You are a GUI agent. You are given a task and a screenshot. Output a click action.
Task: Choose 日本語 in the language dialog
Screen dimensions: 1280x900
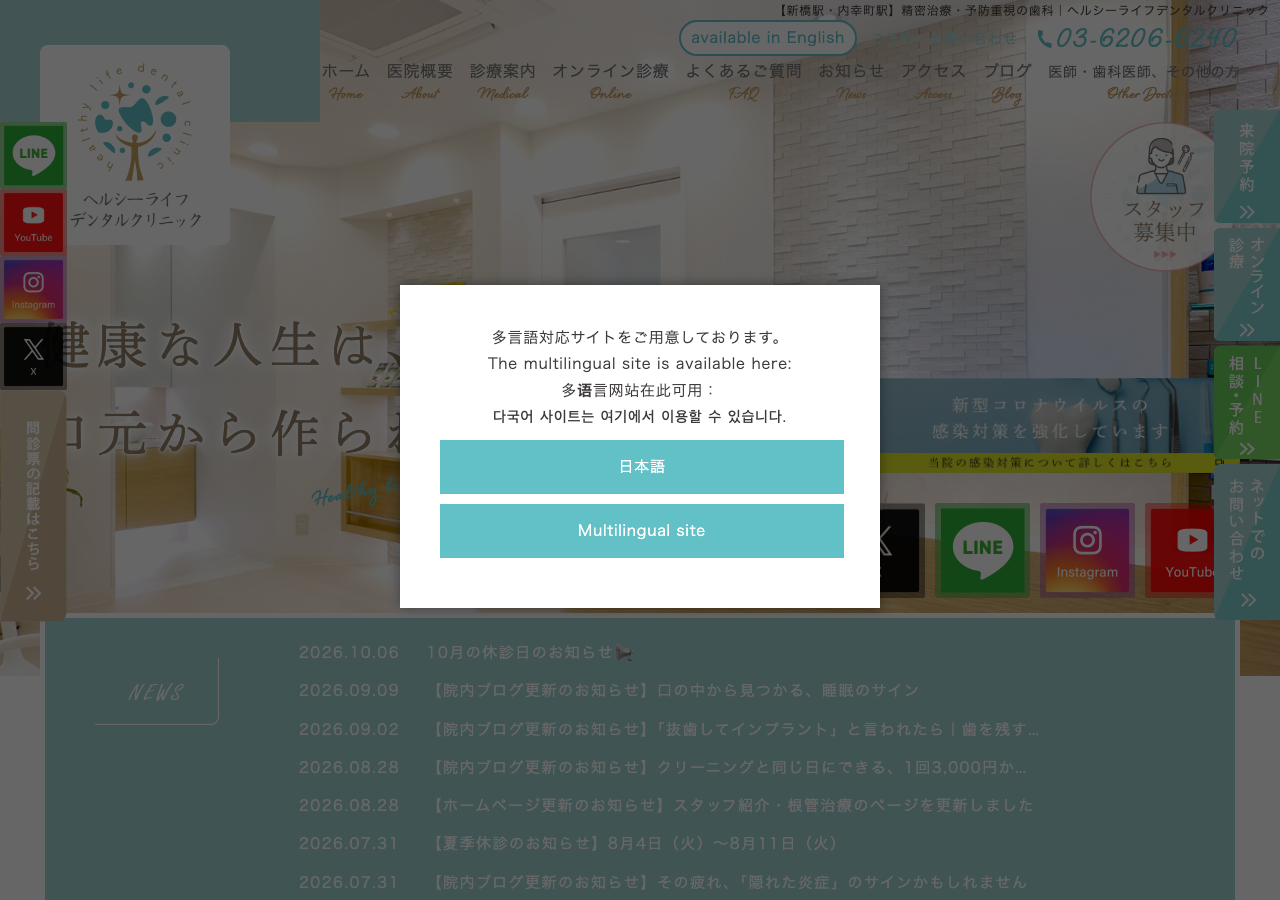tap(642, 467)
